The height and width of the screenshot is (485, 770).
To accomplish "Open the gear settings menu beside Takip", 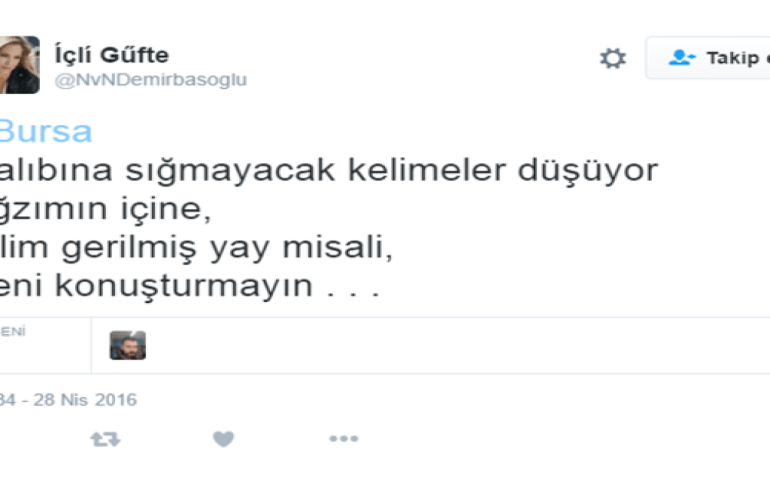I will click(x=613, y=58).
